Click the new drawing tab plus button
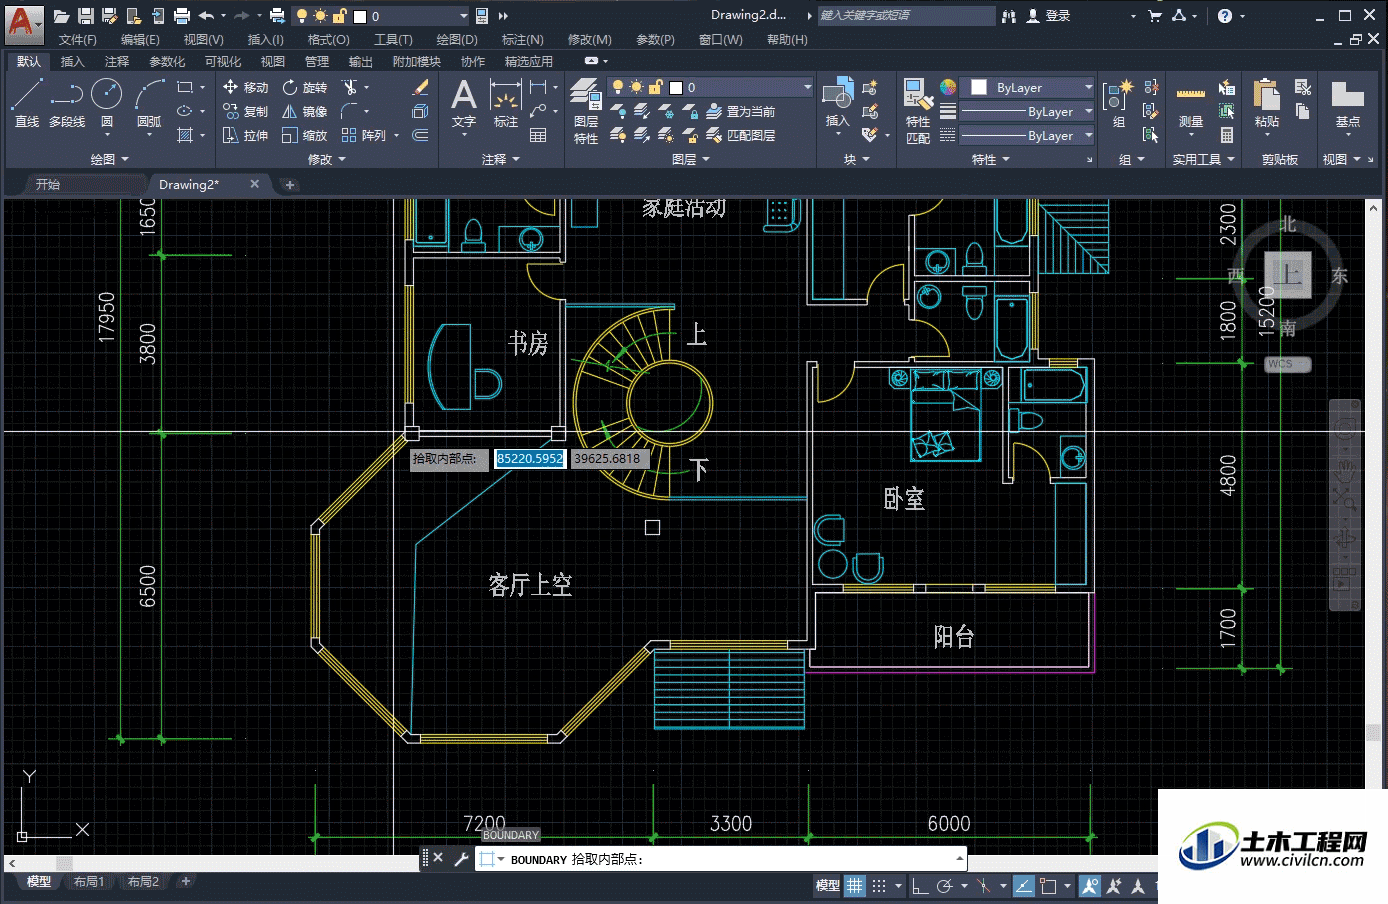 tap(290, 184)
